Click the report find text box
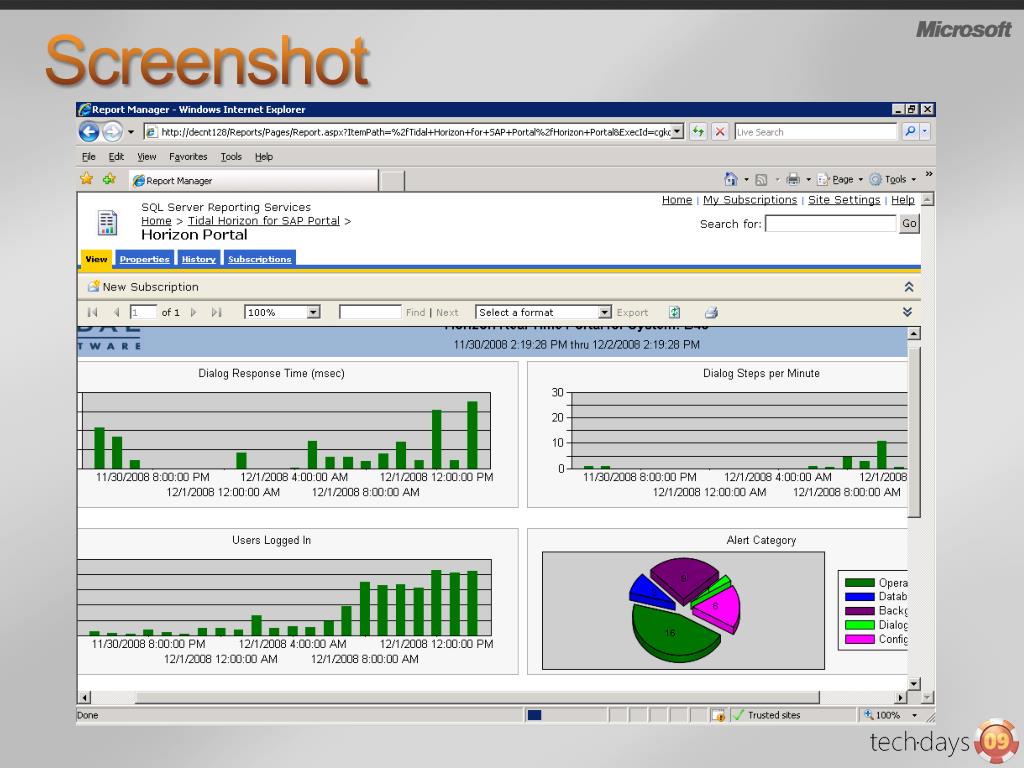The height and width of the screenshot is (768, 1024). 370,312
